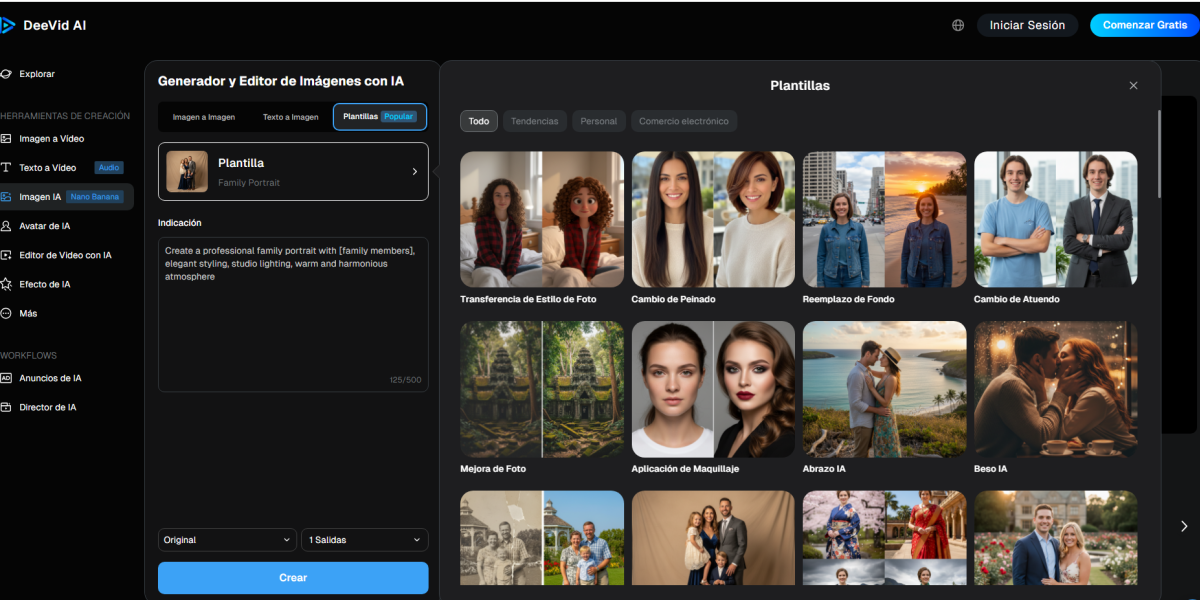Open the Más menu icon

pos(7,313)
